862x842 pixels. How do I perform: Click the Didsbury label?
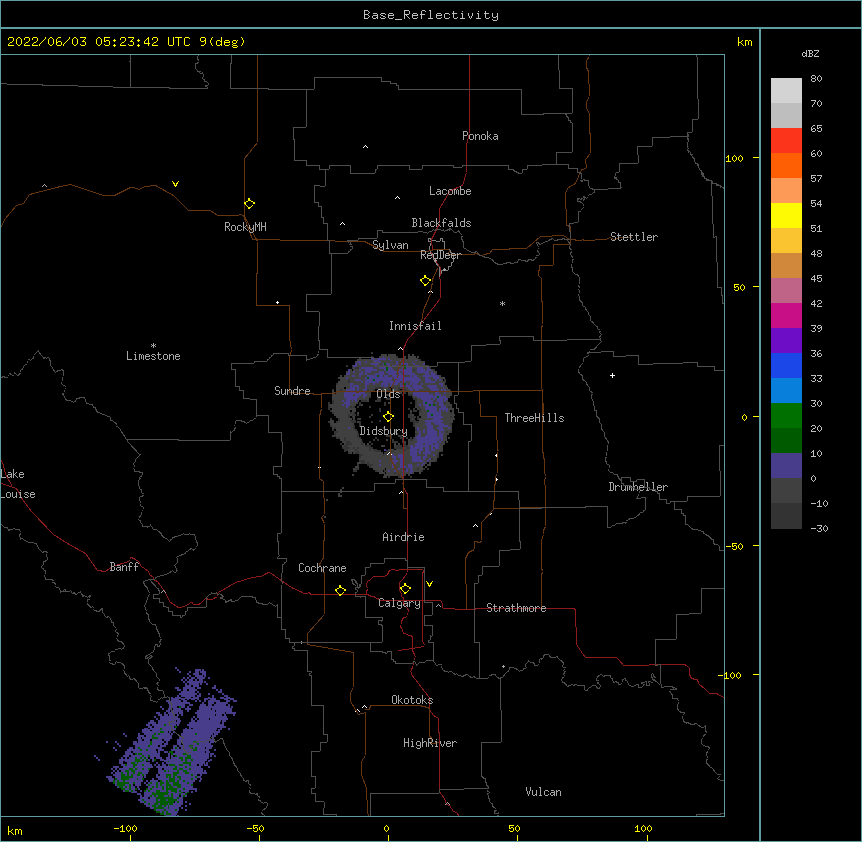pyautogui.click(x=383, y=431)
